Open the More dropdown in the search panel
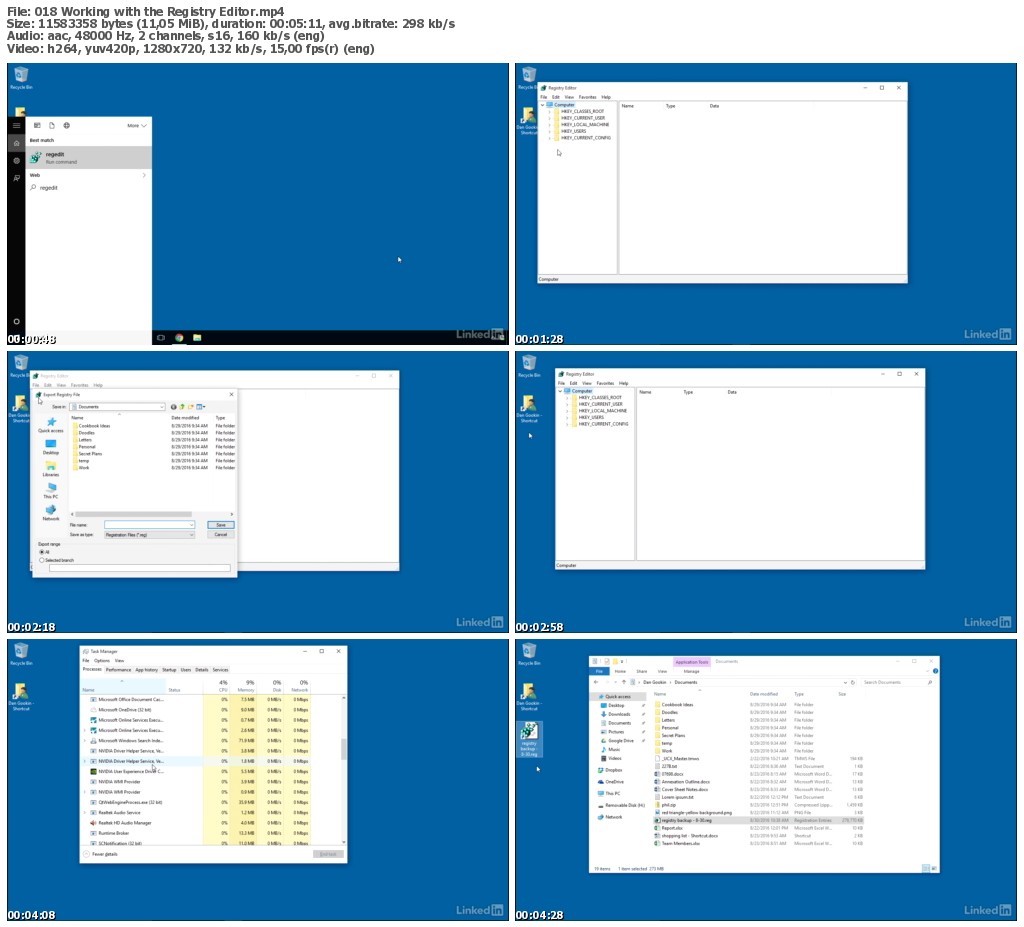 [x=136, y=125]
